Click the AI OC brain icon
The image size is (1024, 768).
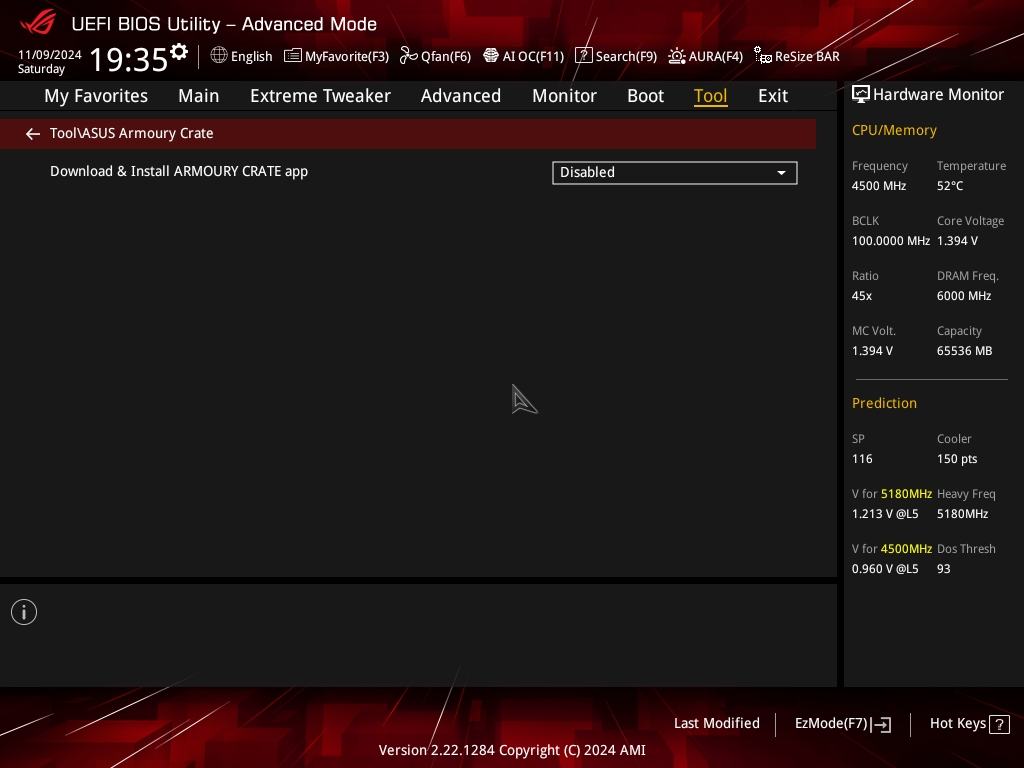490,56
